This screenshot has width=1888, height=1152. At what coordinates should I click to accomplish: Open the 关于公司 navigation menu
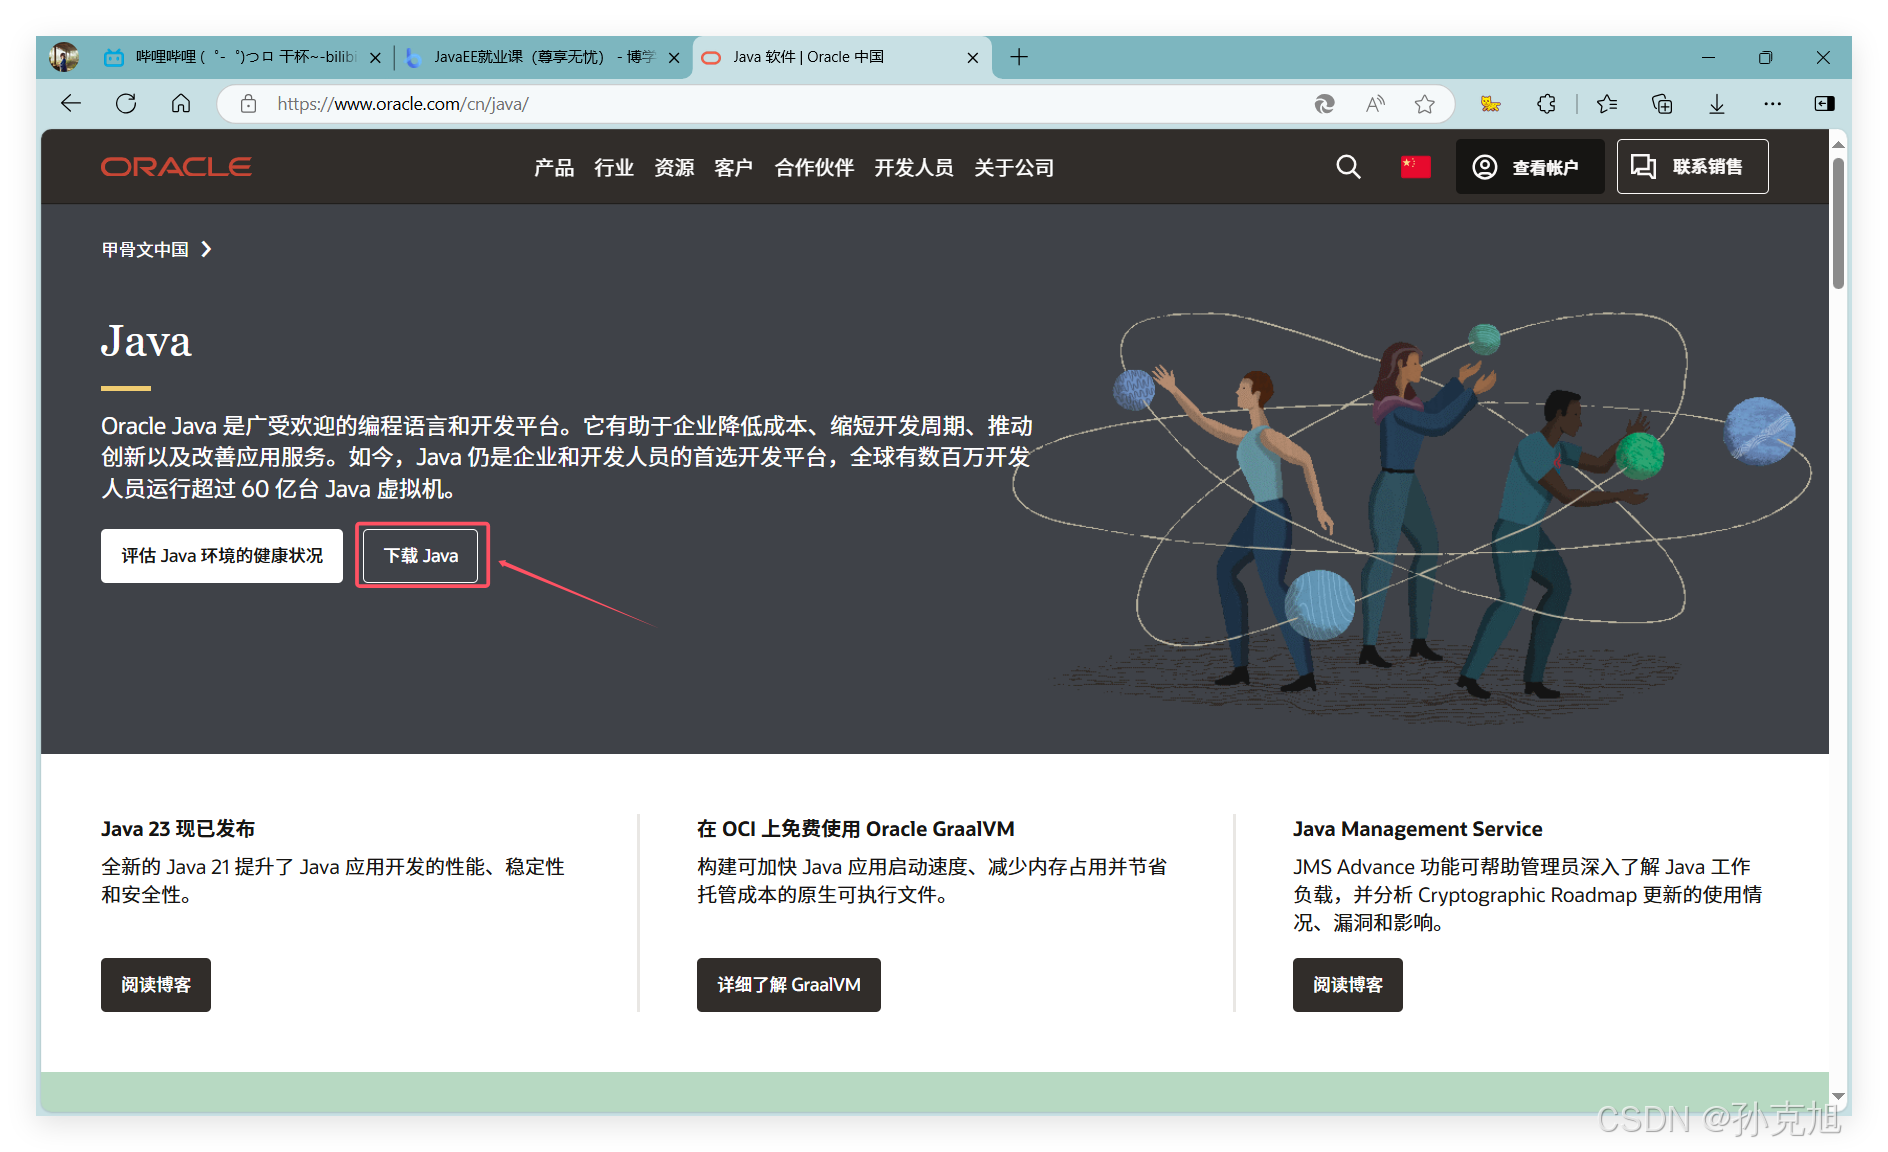(1014, 168)
